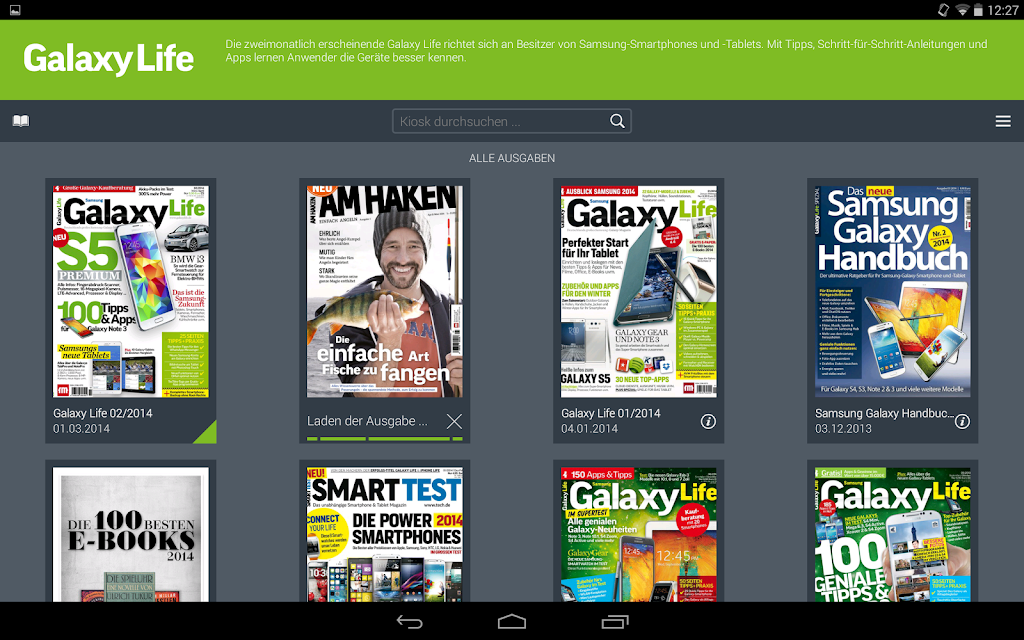1024x640 pixels.
Task: Tap the Android home button
Action: click(512, 622)
